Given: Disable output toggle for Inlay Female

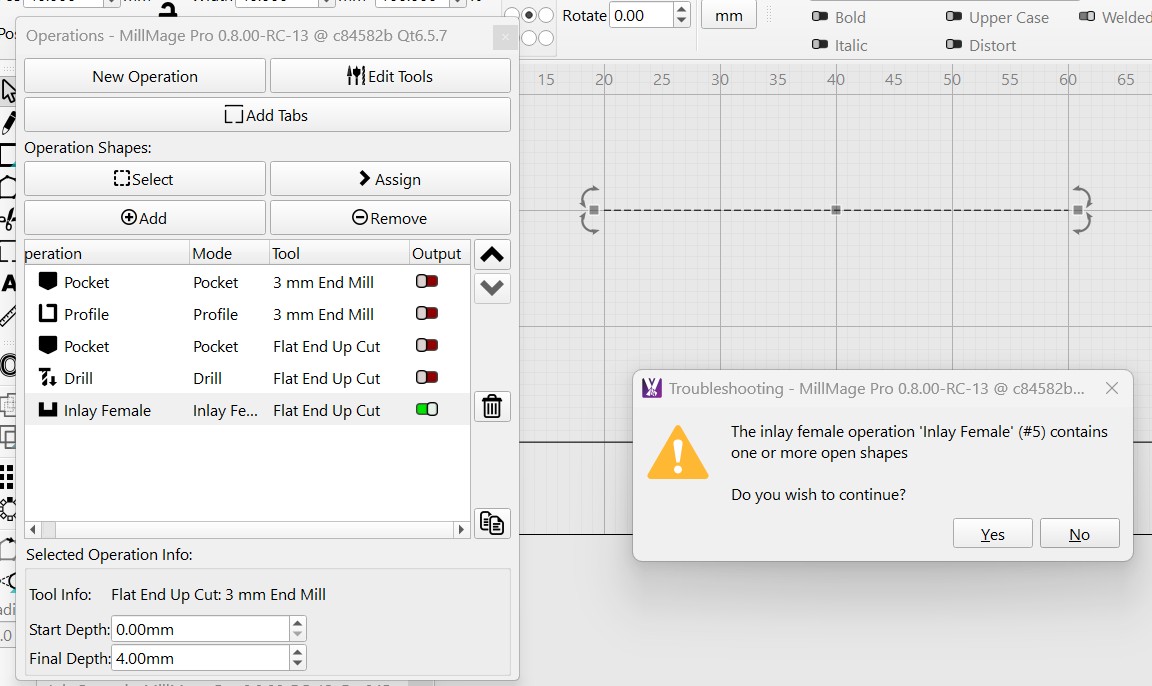Looking at the screenshot, I should (x=427, y=410).
